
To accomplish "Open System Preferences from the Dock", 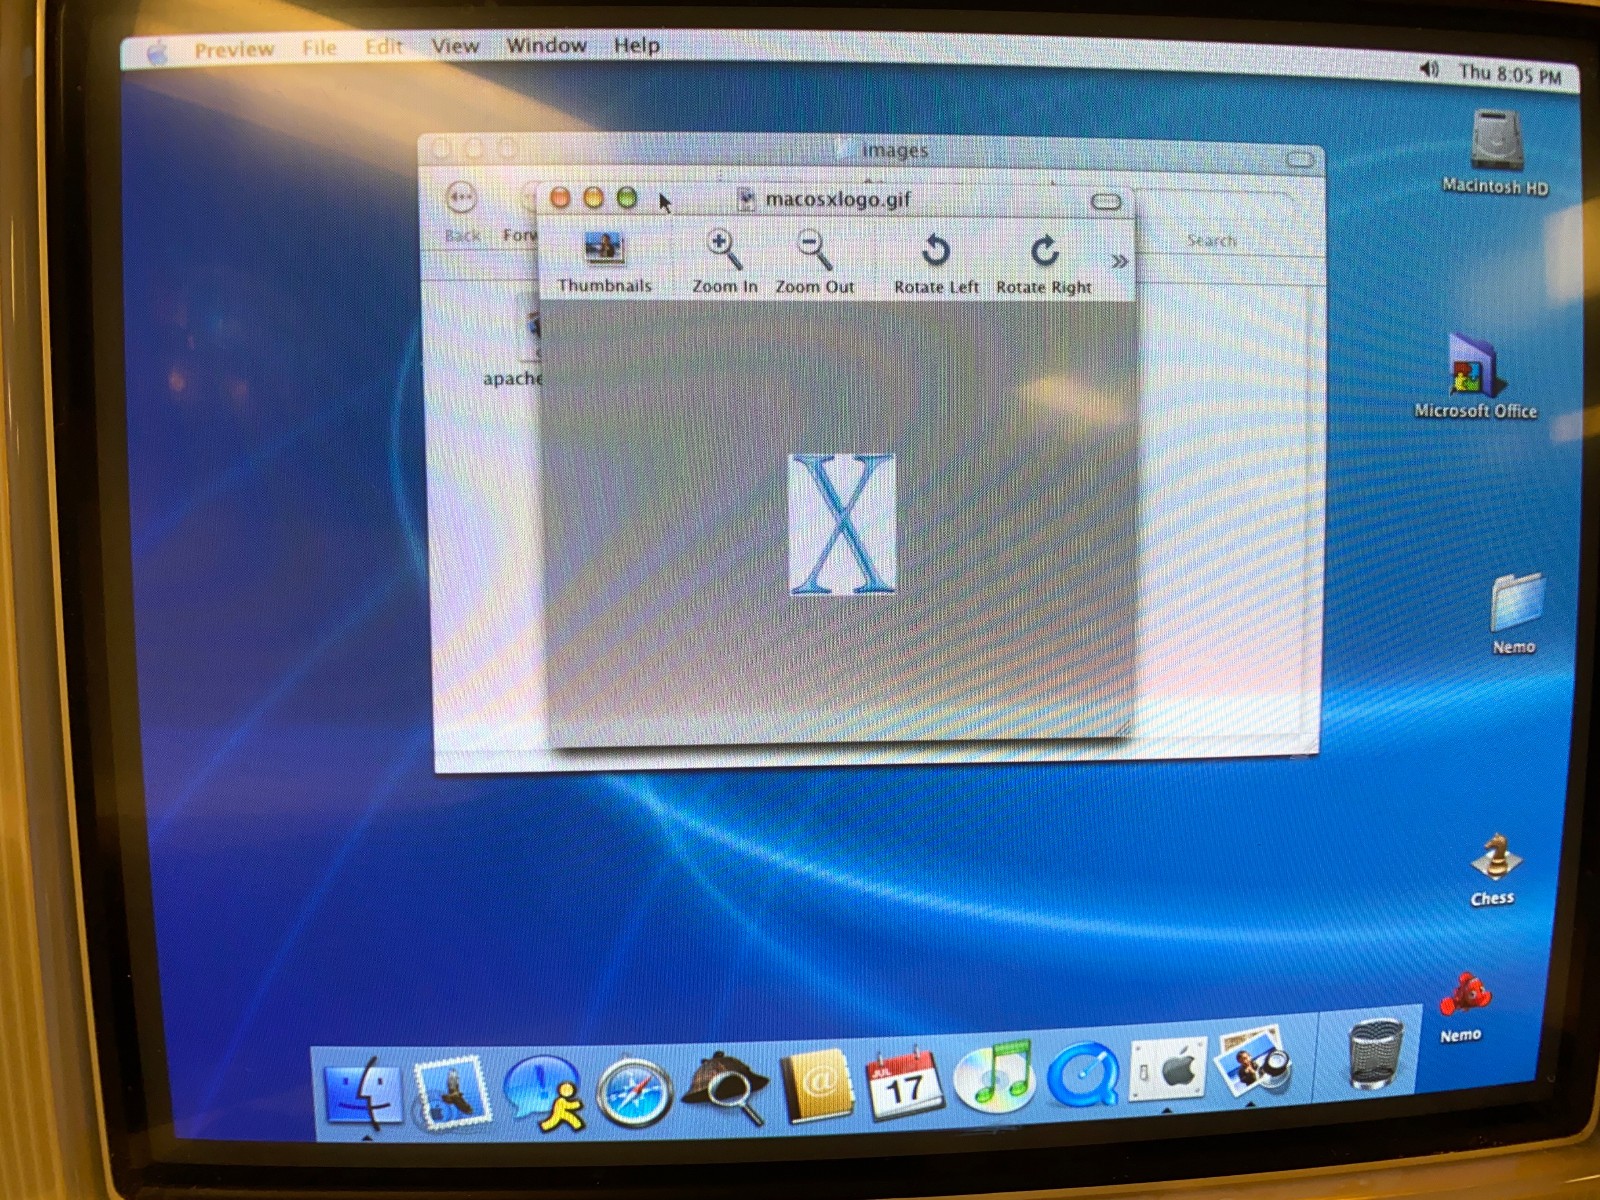I will click(1168, 1069).
